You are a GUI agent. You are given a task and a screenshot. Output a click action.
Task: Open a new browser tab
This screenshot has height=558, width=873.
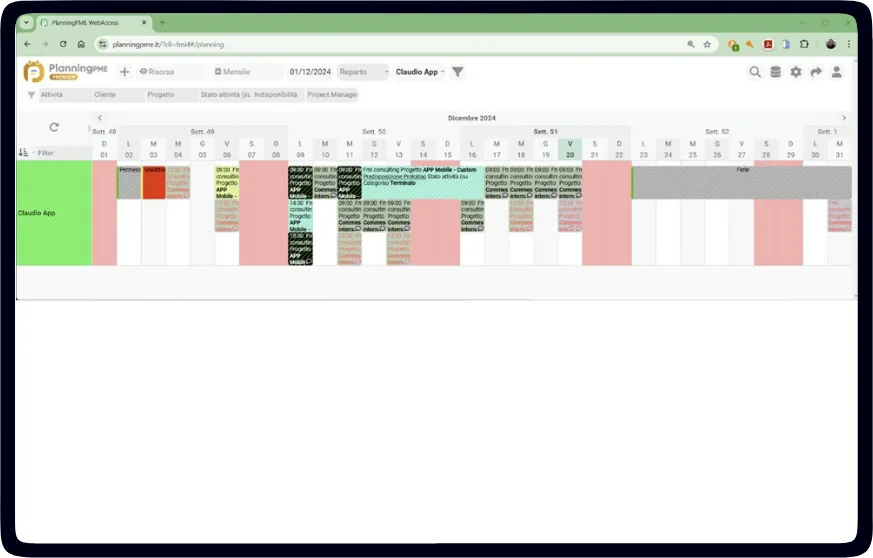click(x=163, y=23)
